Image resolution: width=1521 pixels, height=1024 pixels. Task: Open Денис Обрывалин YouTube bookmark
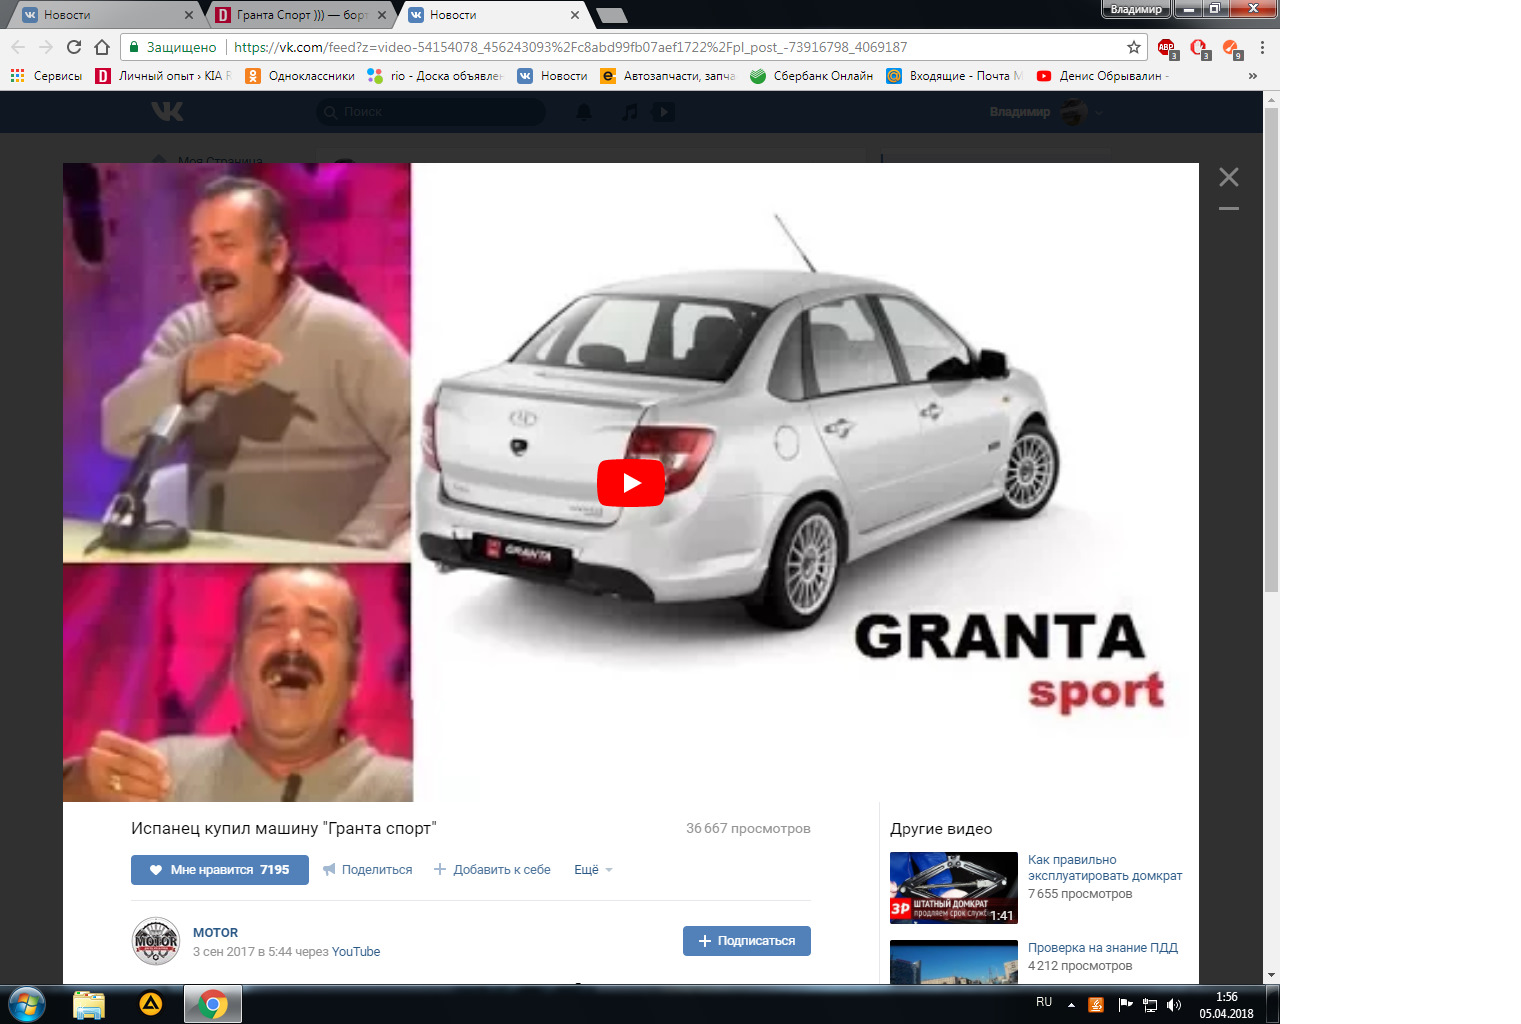(x=1103, y=76)
